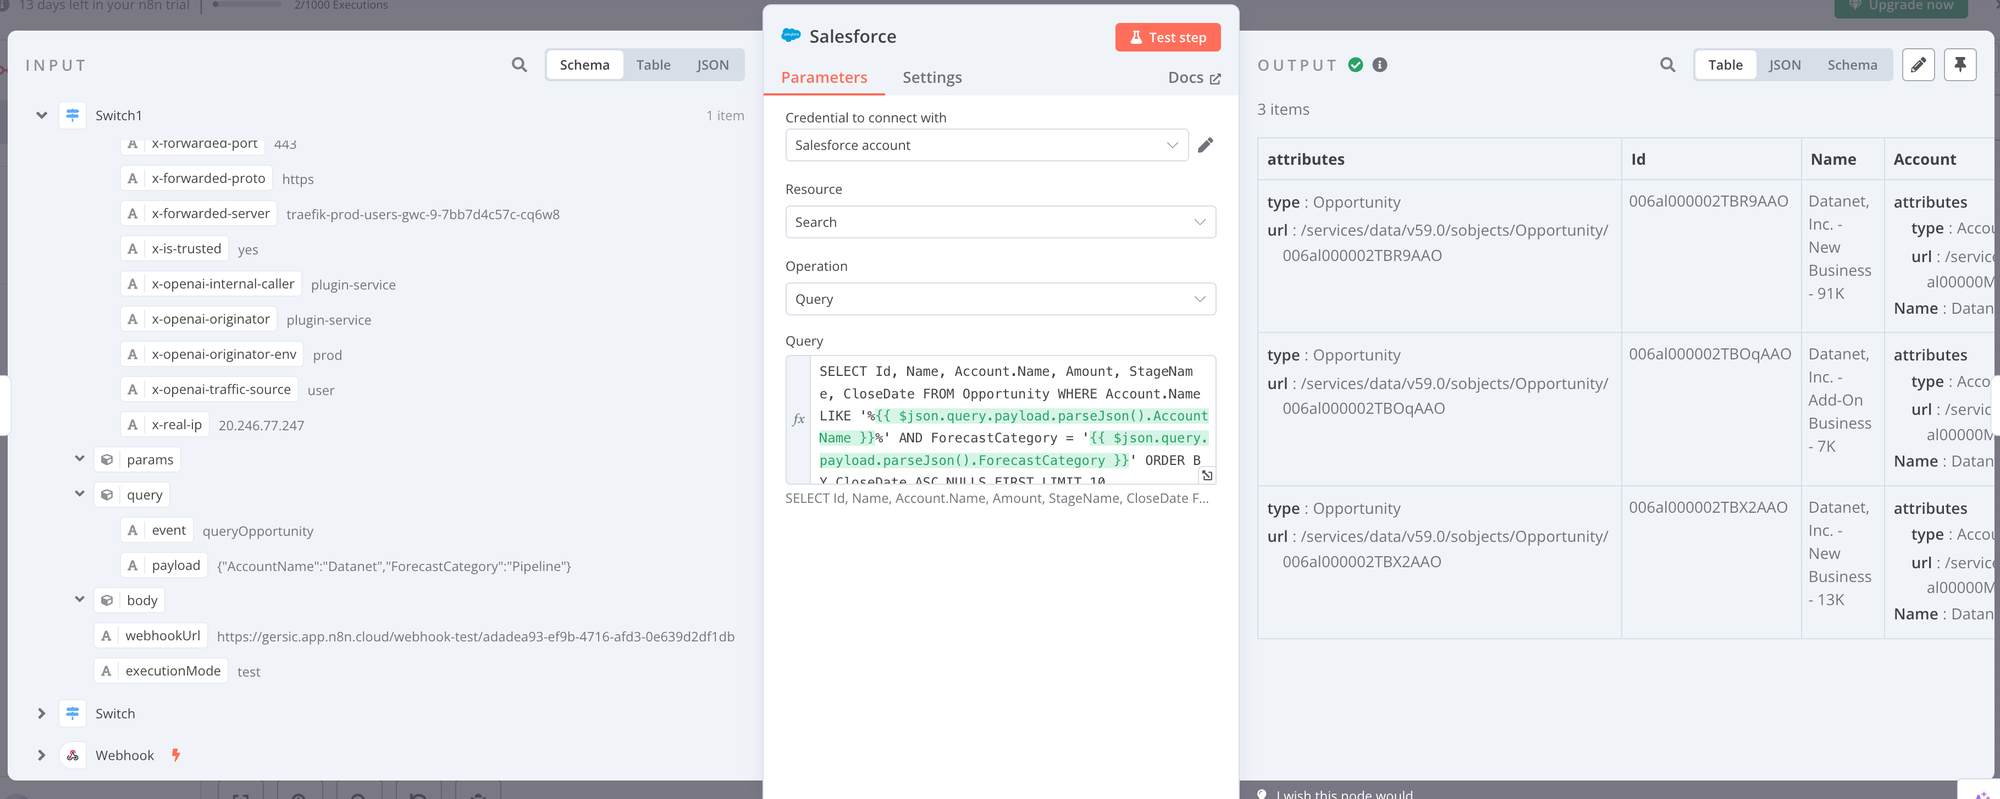Switch output view to JSON
This screenshot has height=799, width=2000.
click(x=1785, y=65)
